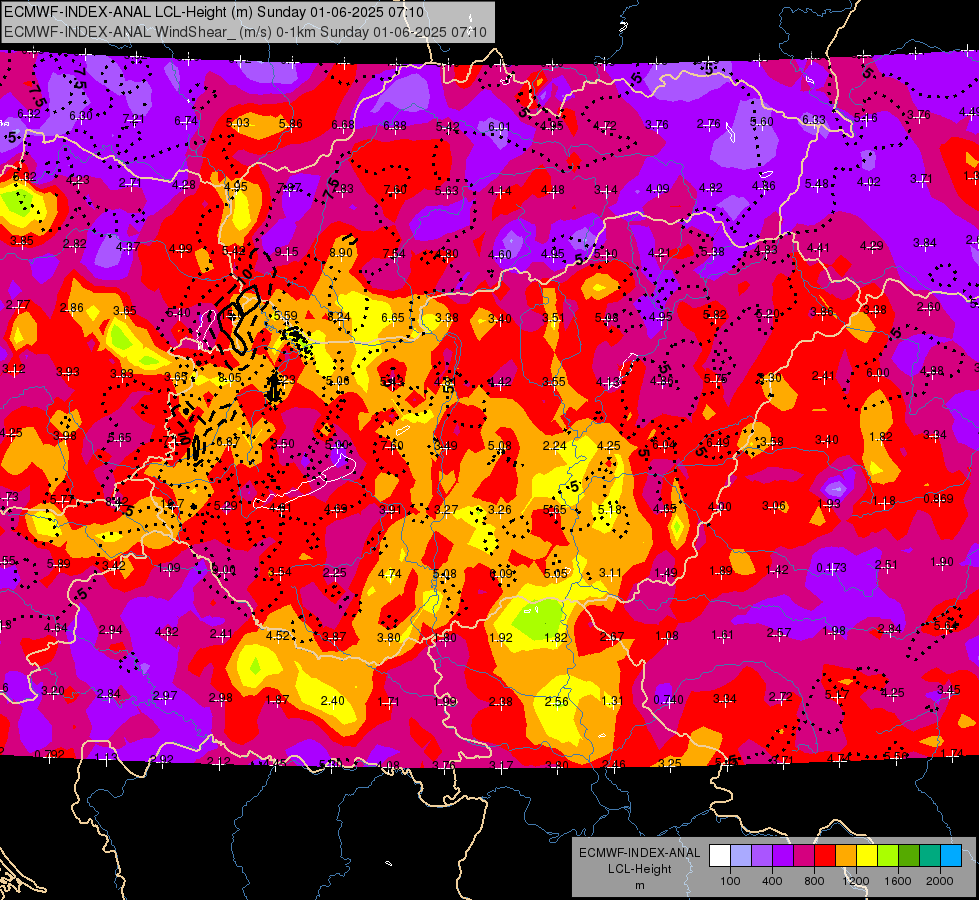Click the 'LCL-Height (m)' title line

(214, 12)
